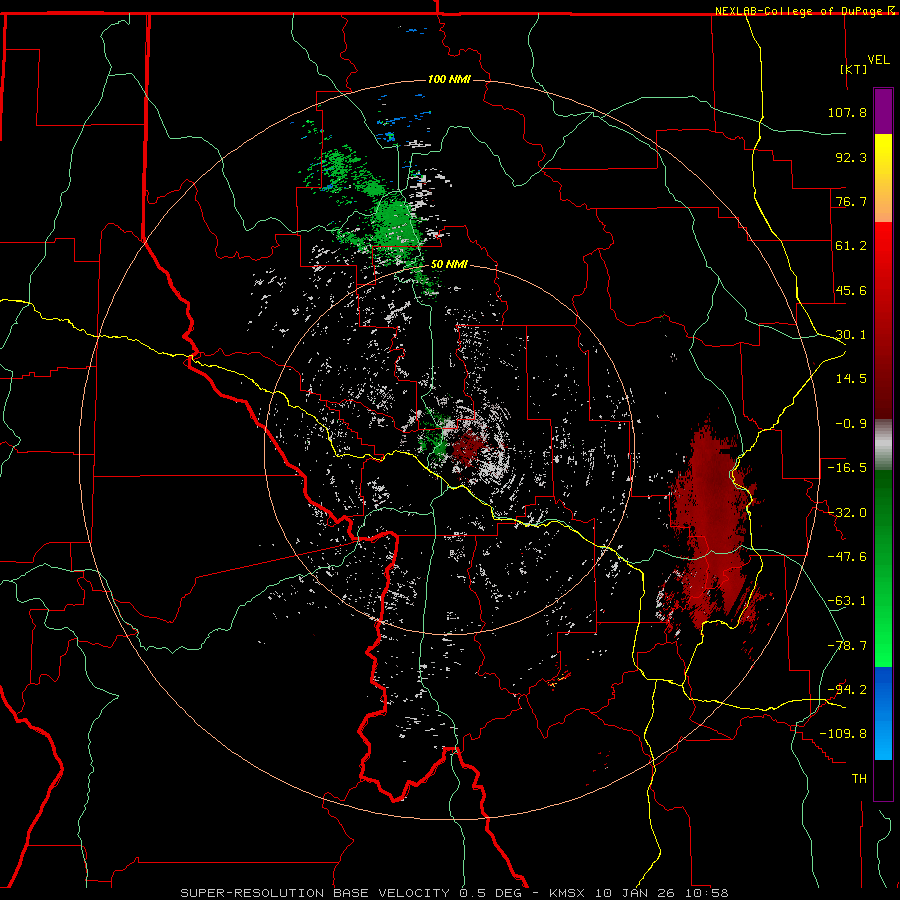The height and width of the screenshot is (900, 900).
Task: Click the -16.5 velocity scale value
Action: pyautogui.click(x=847, y=468)
